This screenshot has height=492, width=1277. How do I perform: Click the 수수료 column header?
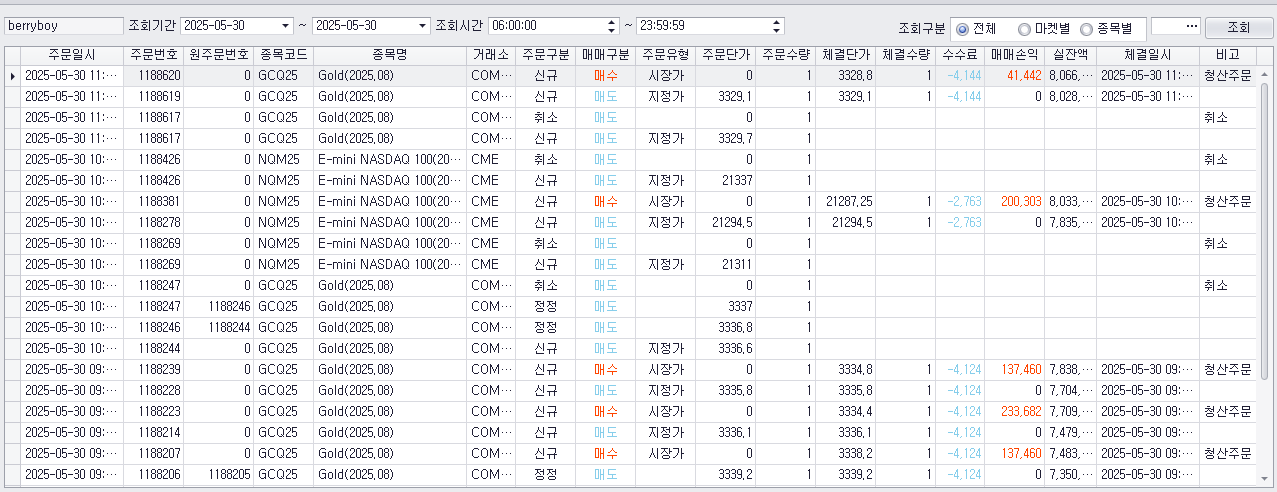(x=960, y=55)
